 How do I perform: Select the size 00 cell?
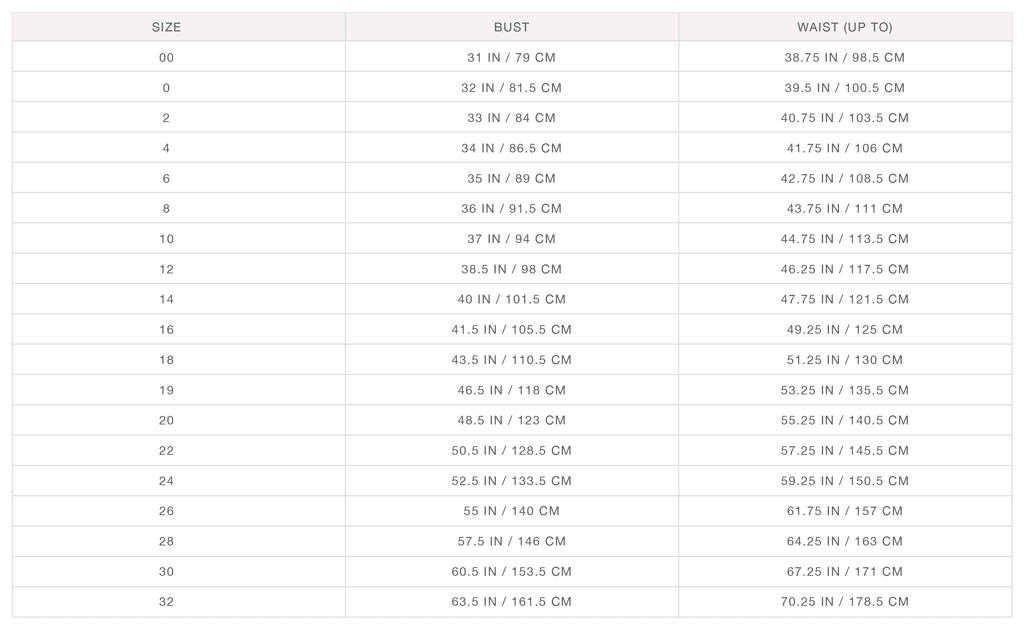click(166, 57)
